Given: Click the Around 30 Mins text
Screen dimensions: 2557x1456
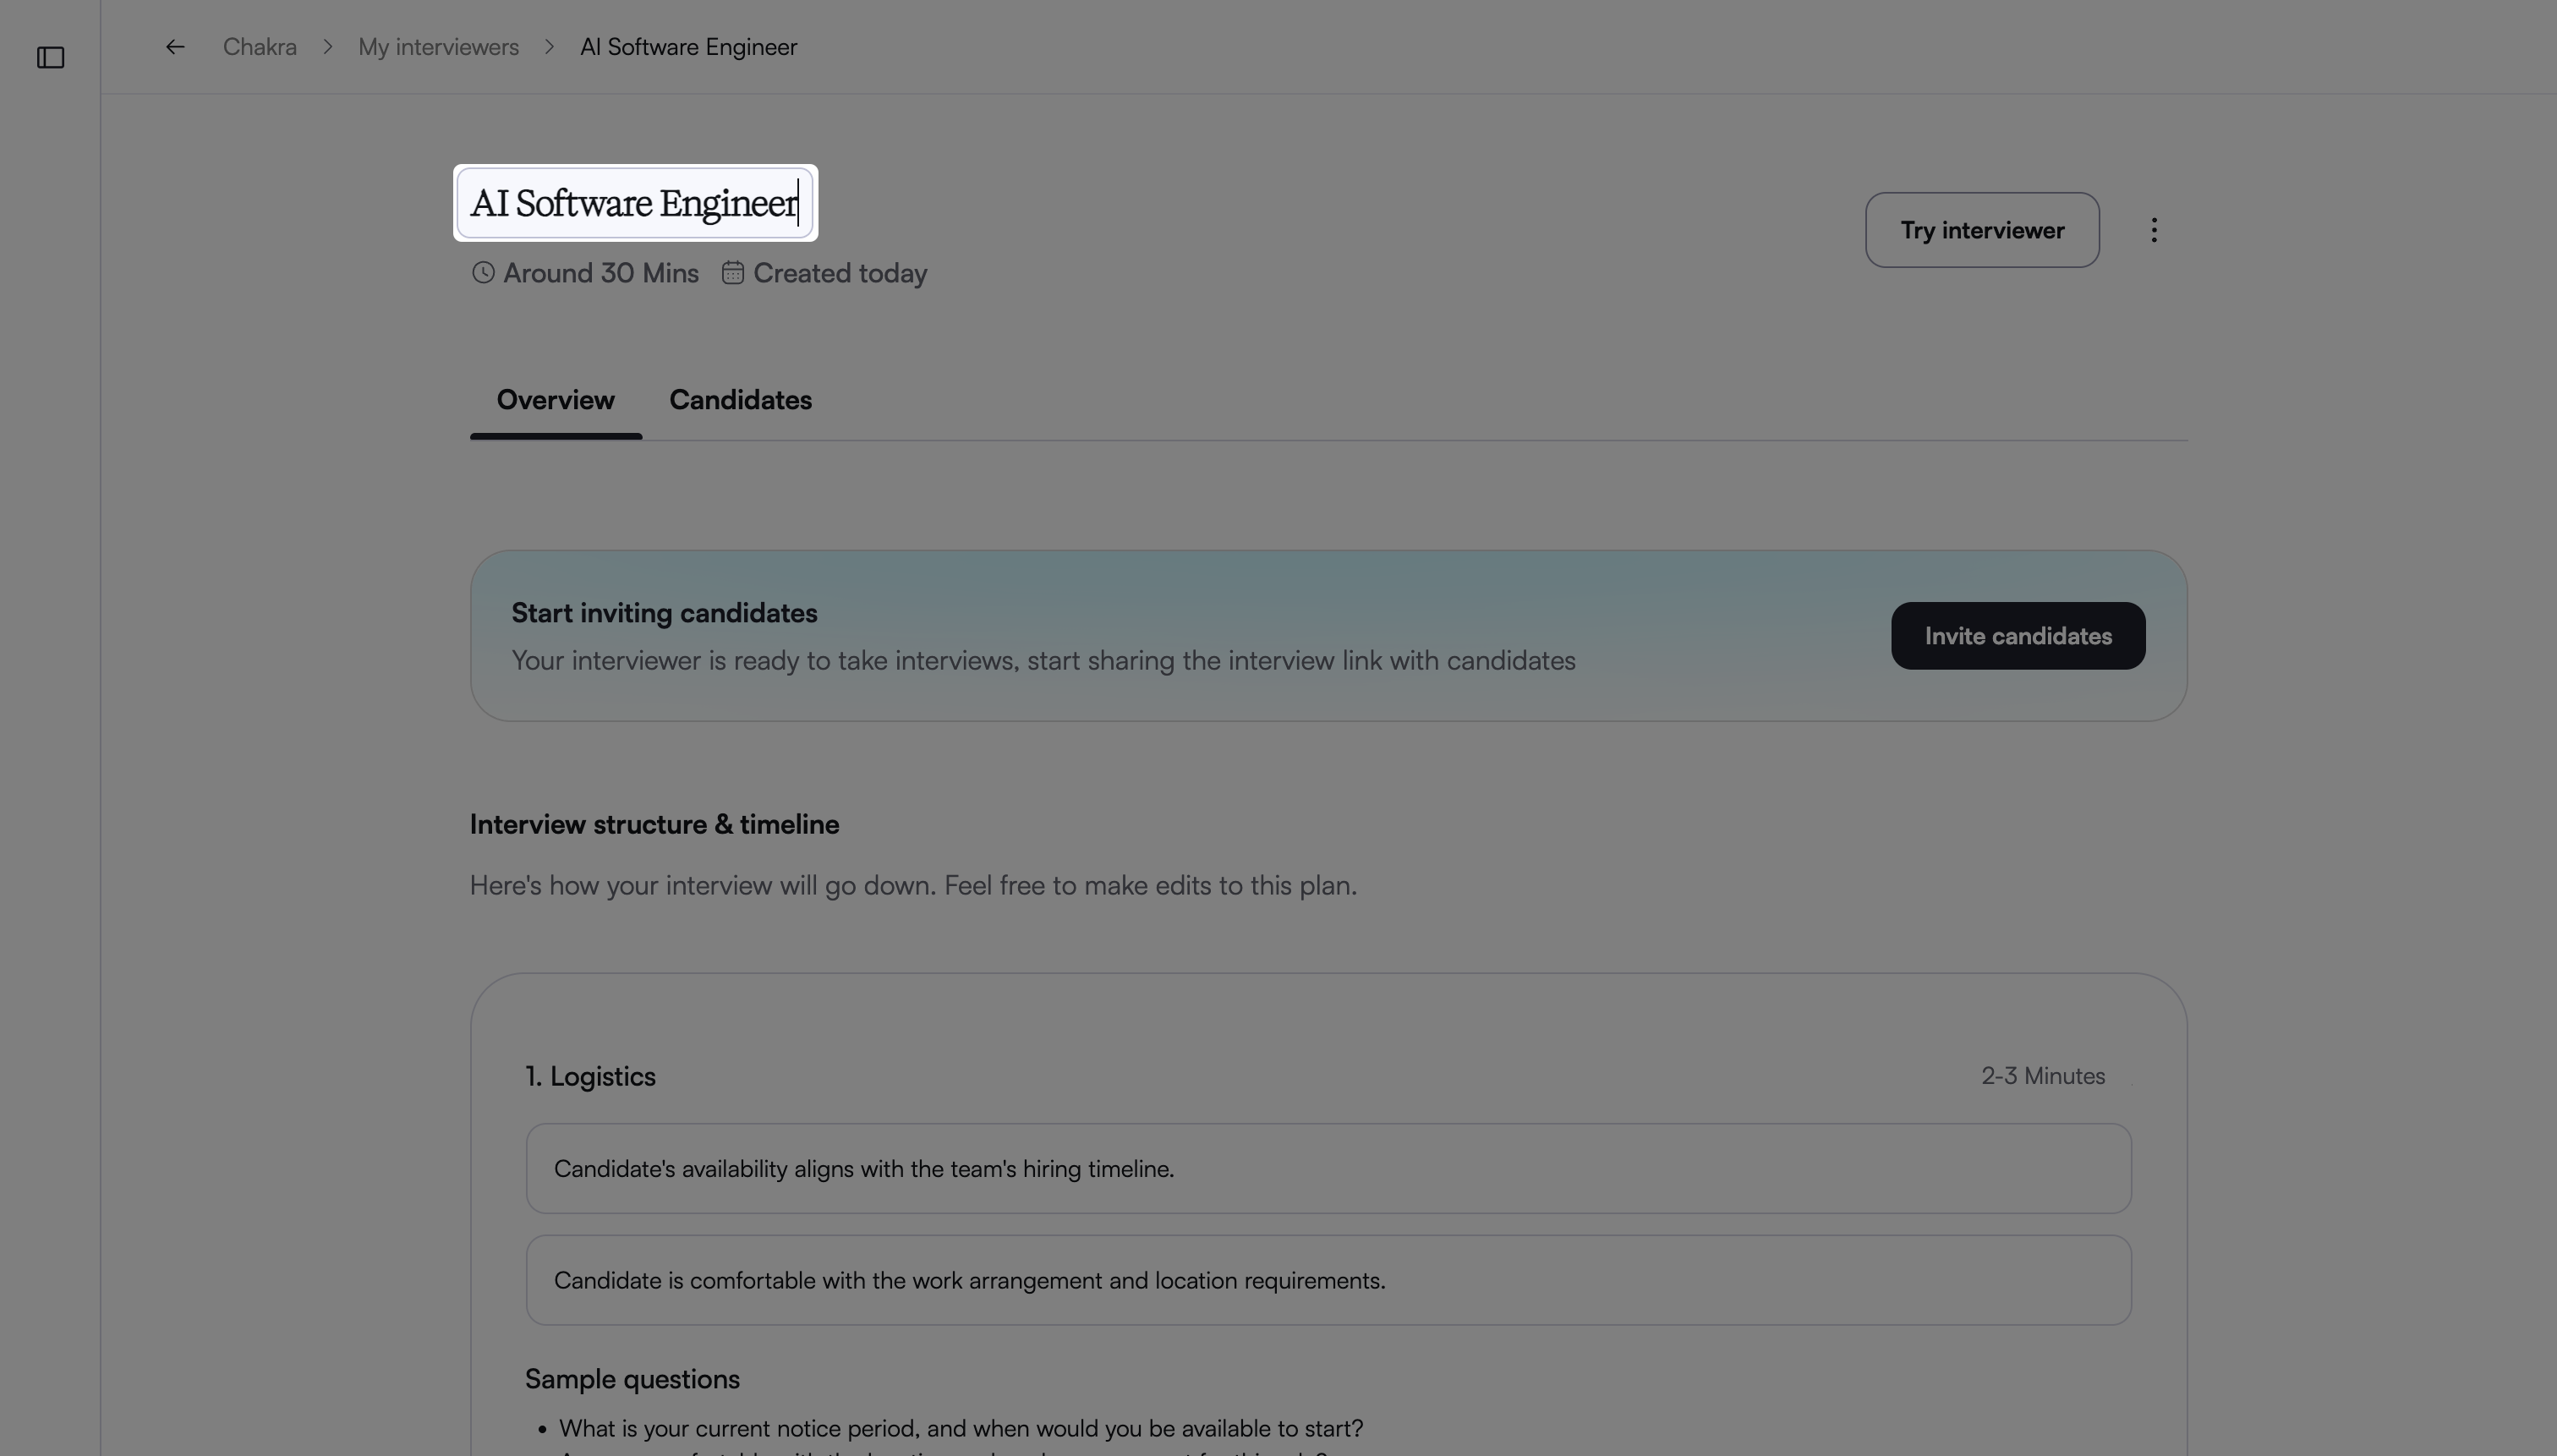Looking at the screenshot, I should [x=600, y=273].
